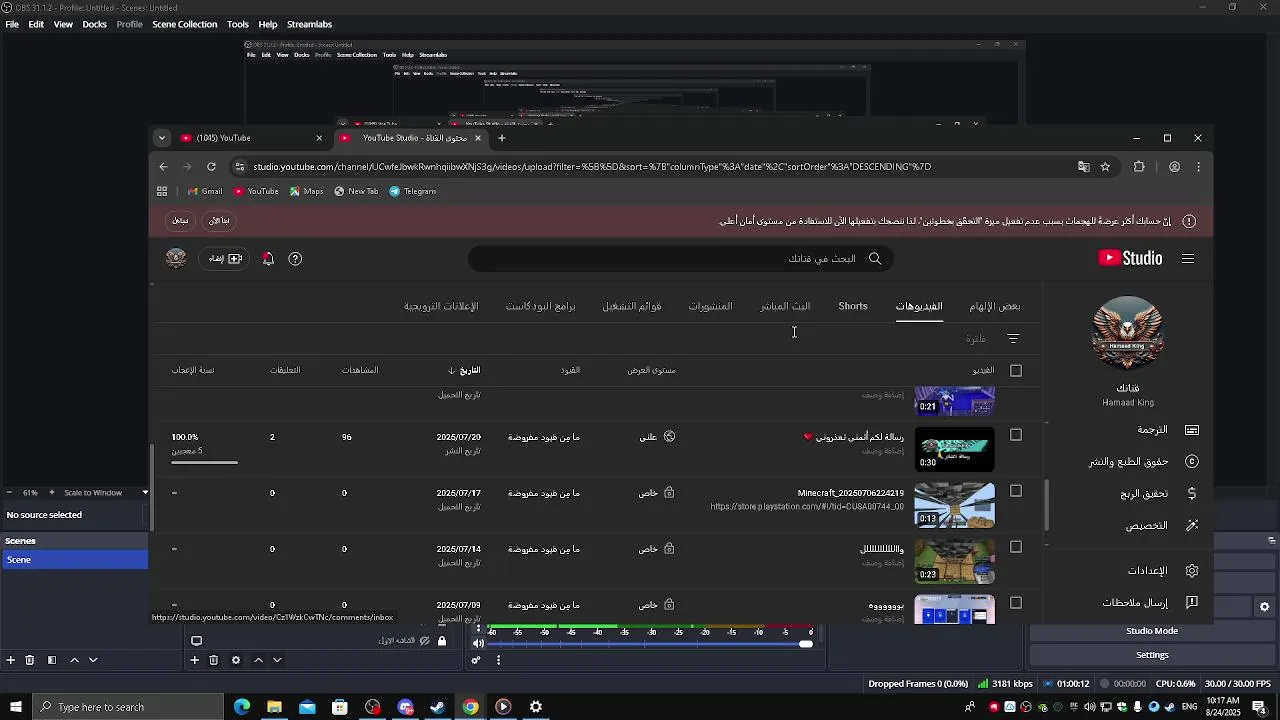Select checkbox for the 2025/07/09 video
The height and width of the screenshot is (720, 1280).
tap(1016, 603)
